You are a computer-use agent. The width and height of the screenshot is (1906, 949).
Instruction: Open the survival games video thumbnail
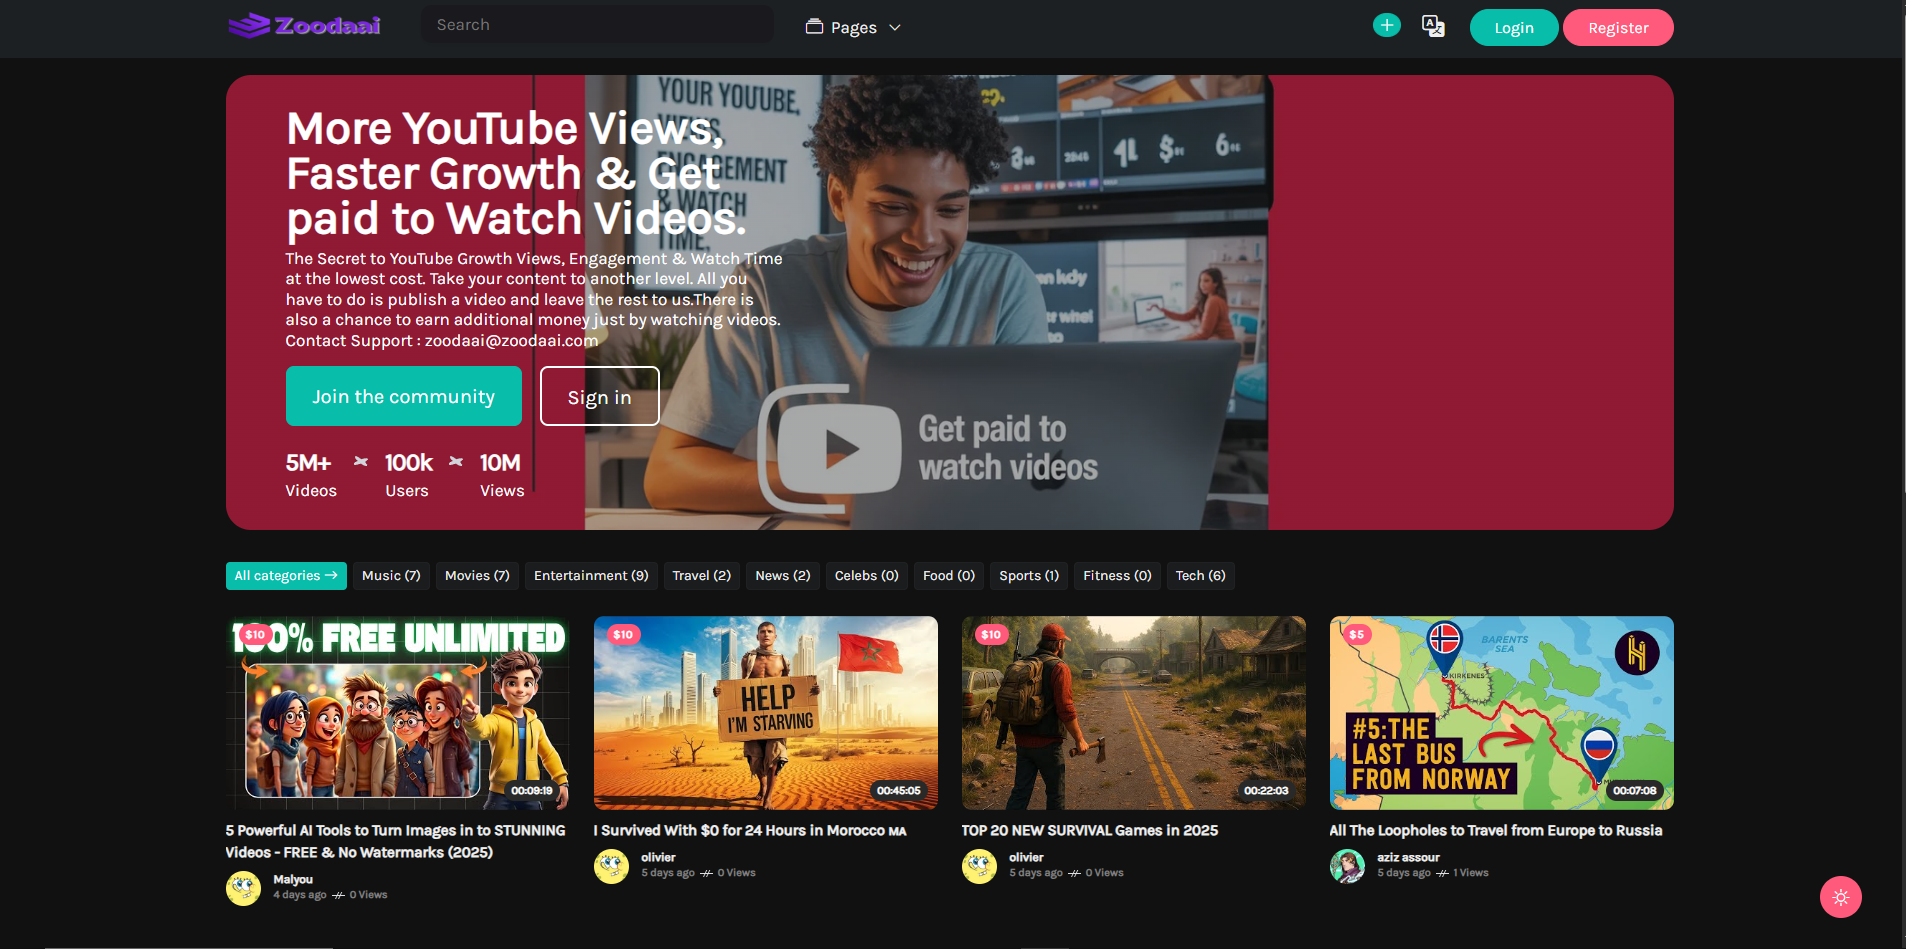click(x=1133, y=712)
